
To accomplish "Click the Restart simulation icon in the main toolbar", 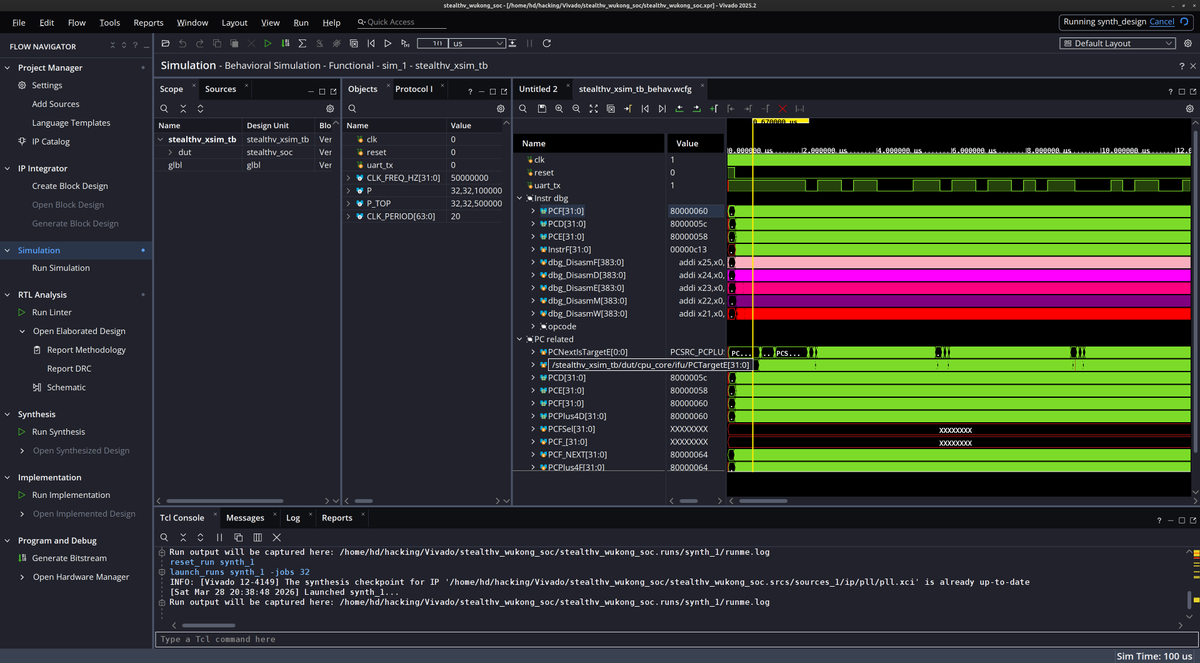I will 371,43.
